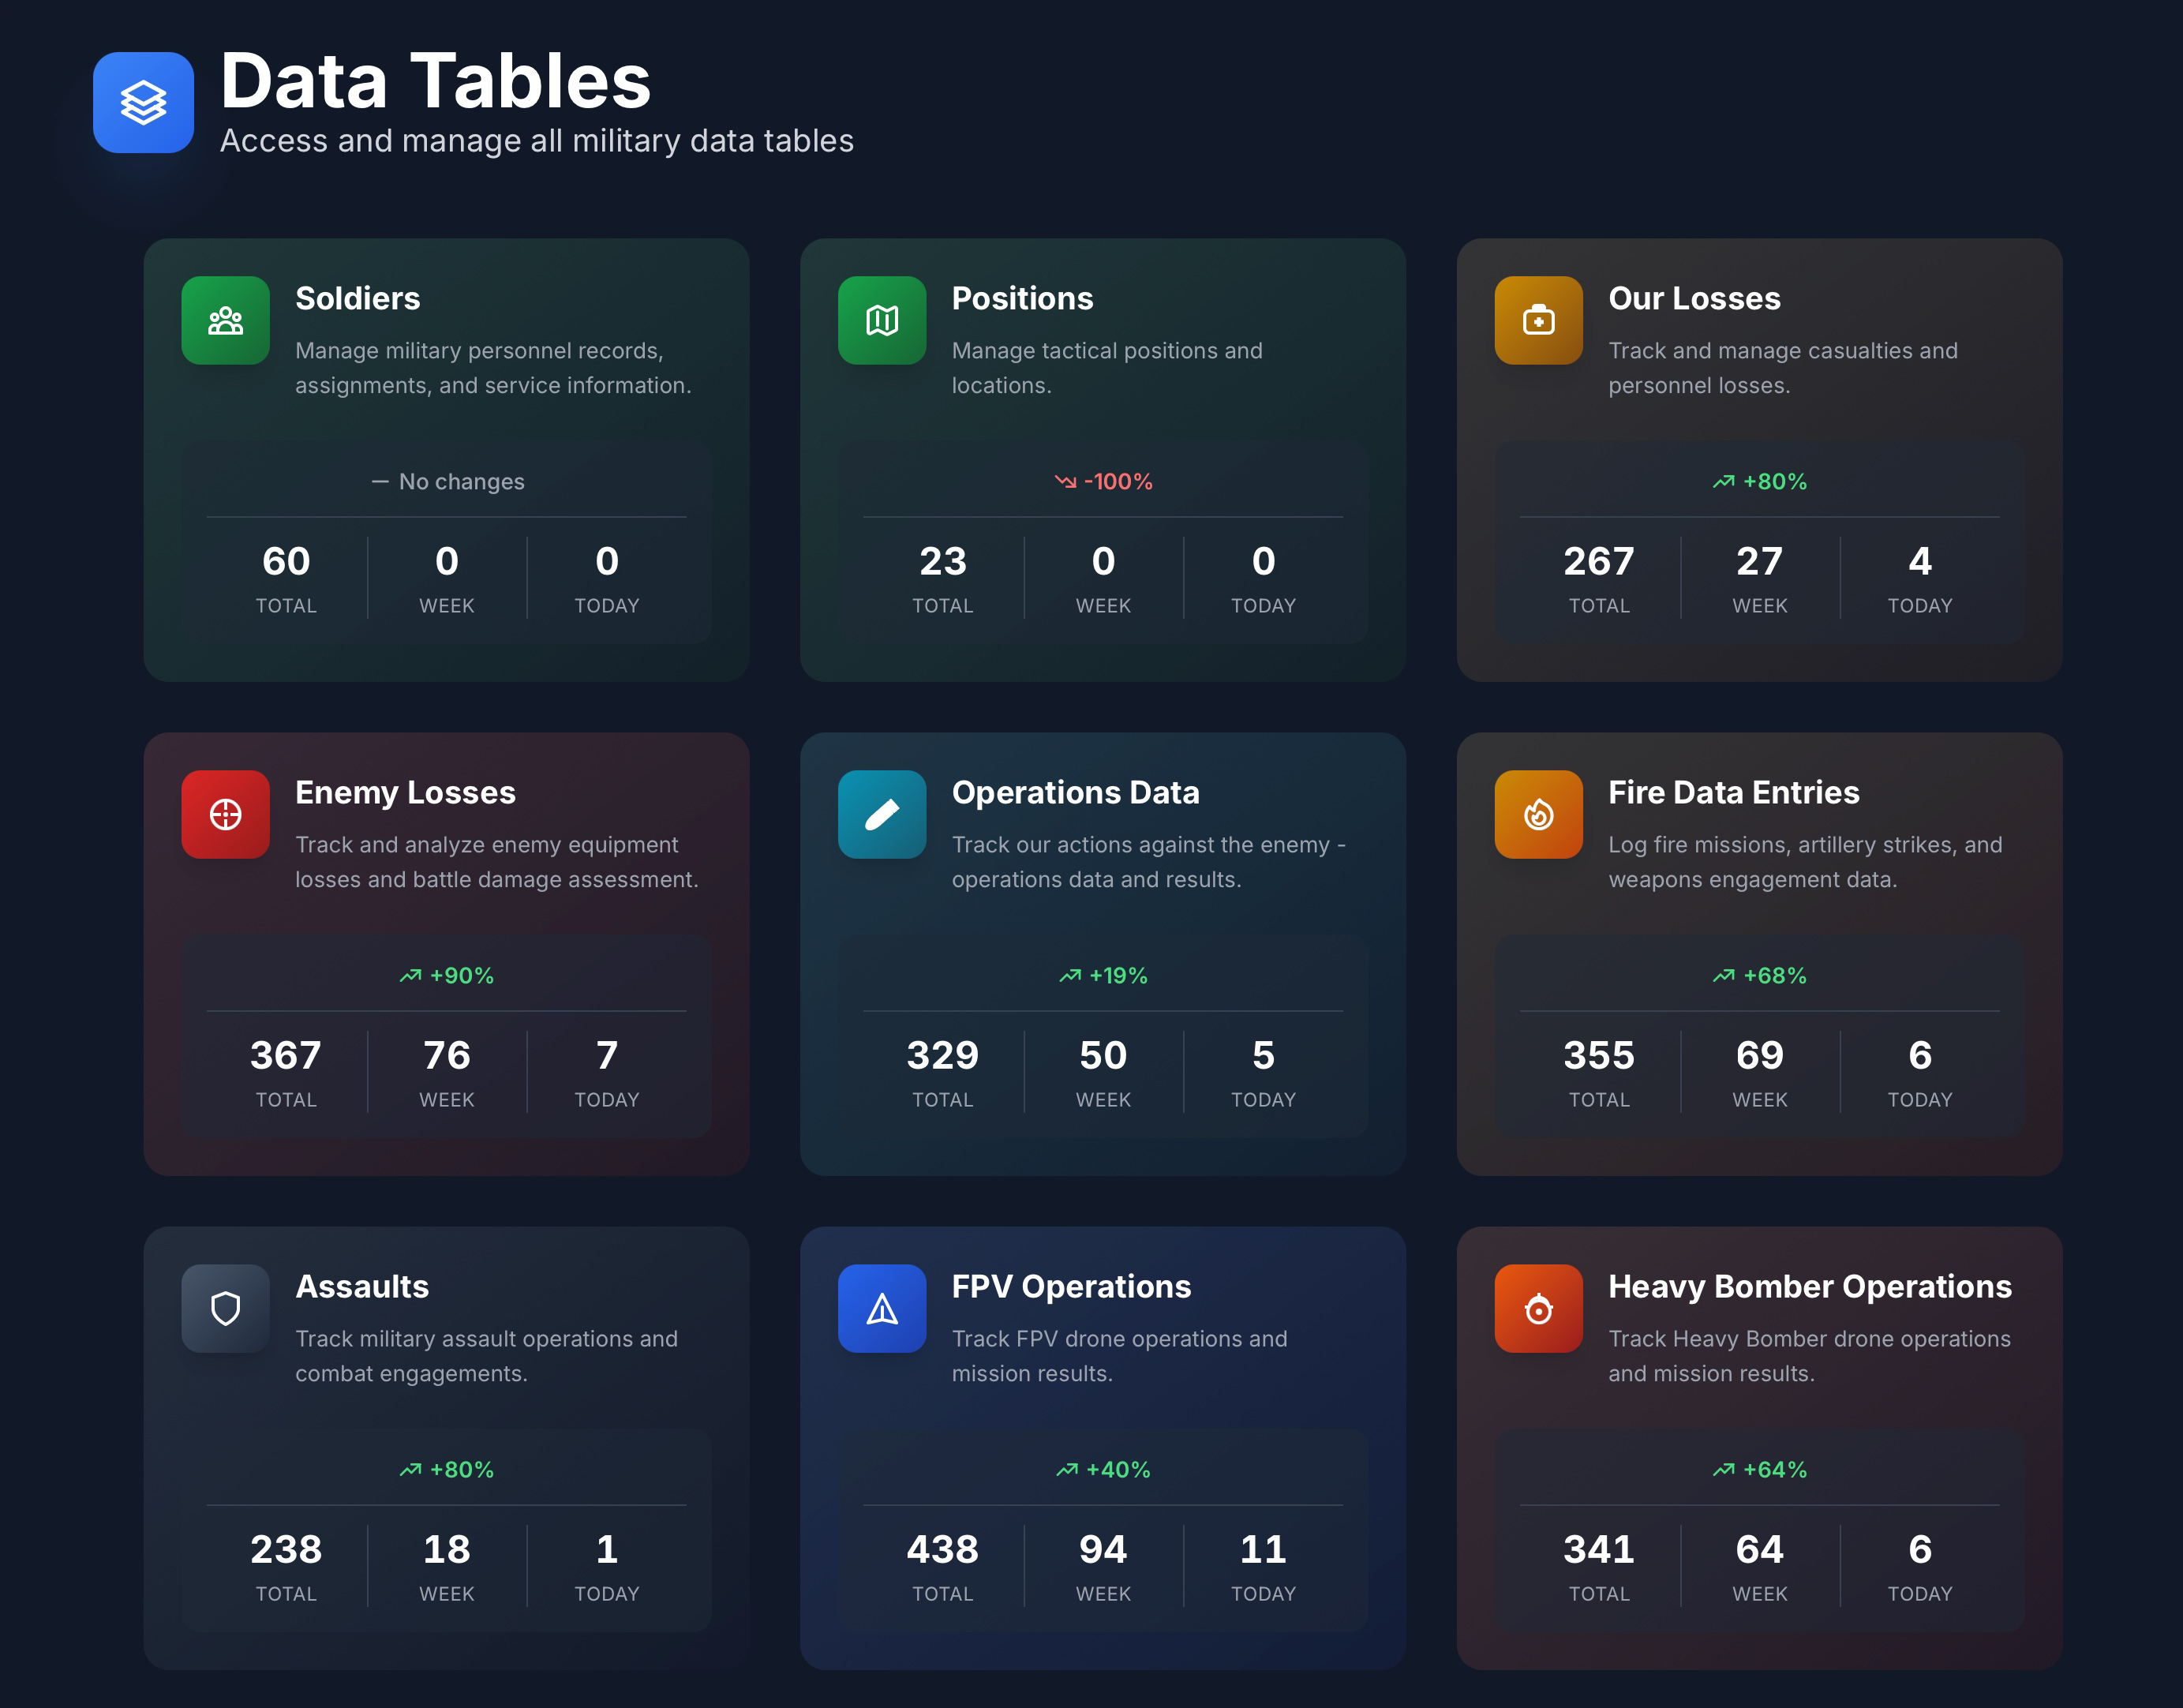Open the Soldiers table title

tap(357, 298)
